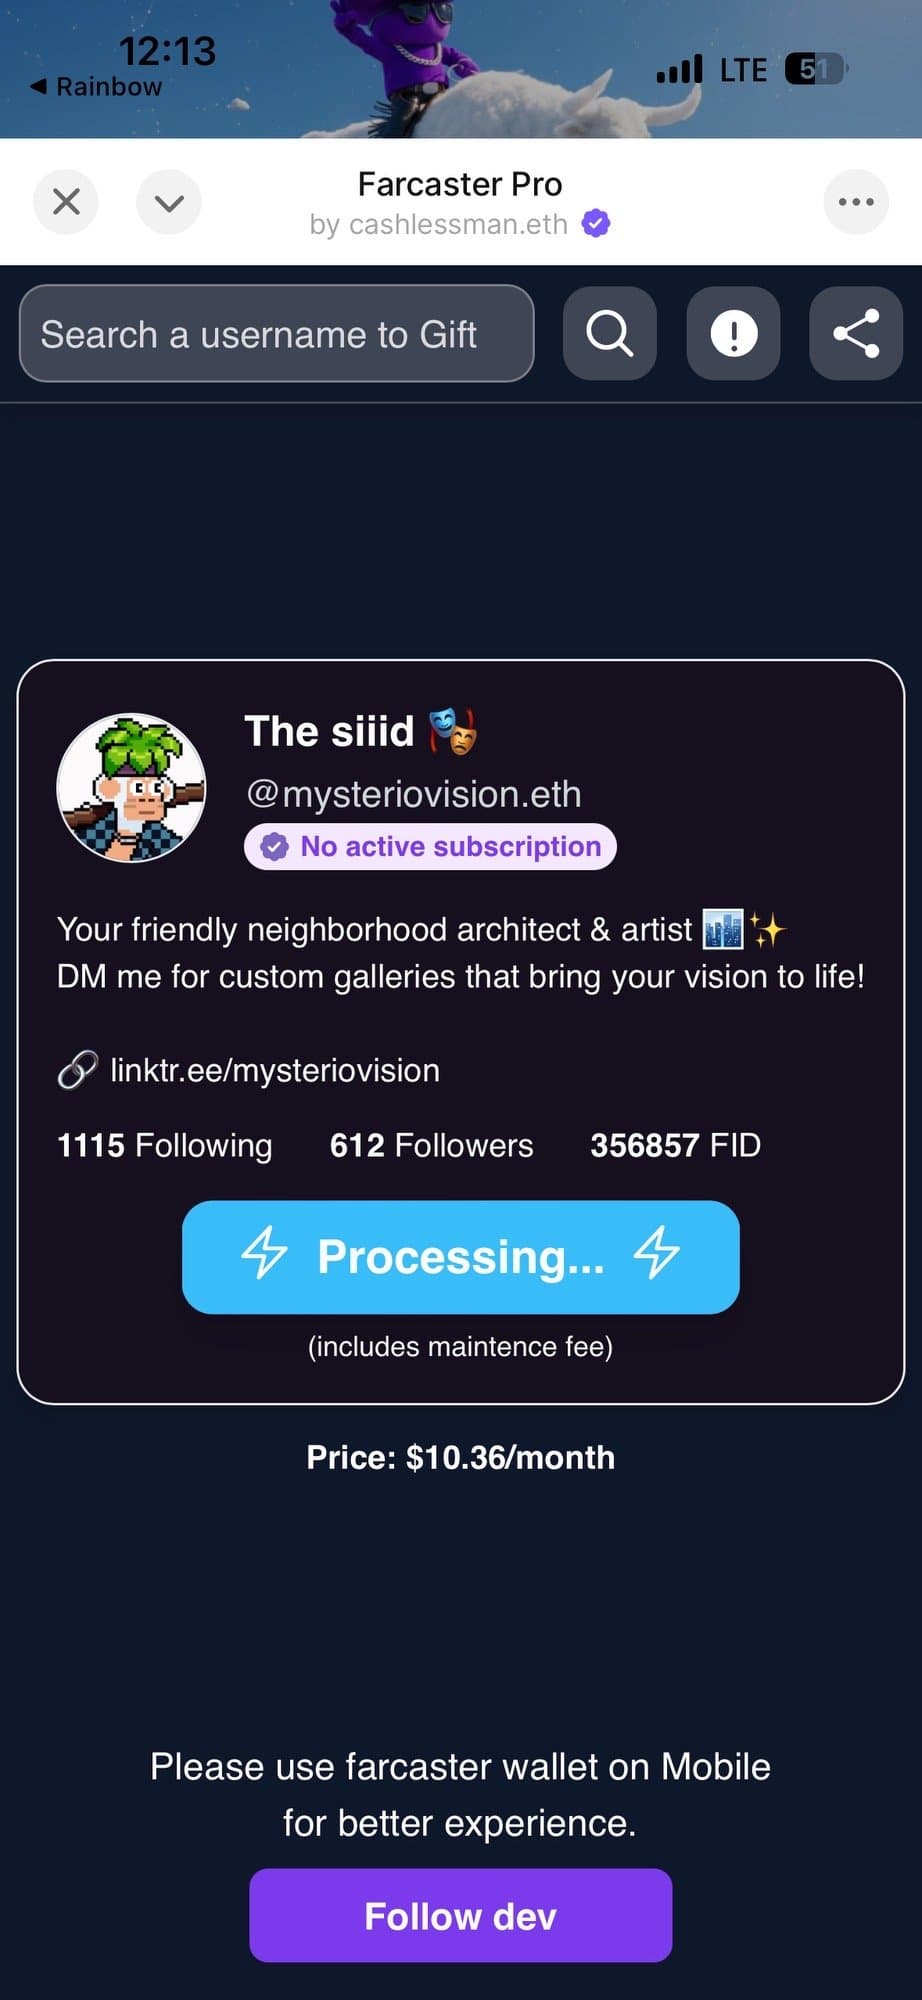
Task: Tap the verified badge next to cashlessman.eth
Action: point(596,223)
